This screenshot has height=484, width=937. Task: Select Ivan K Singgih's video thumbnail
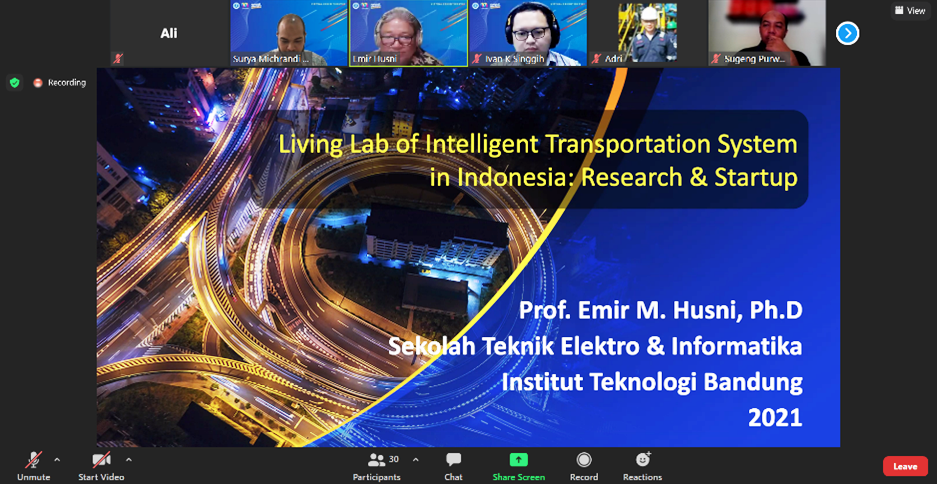coord(528,33)
